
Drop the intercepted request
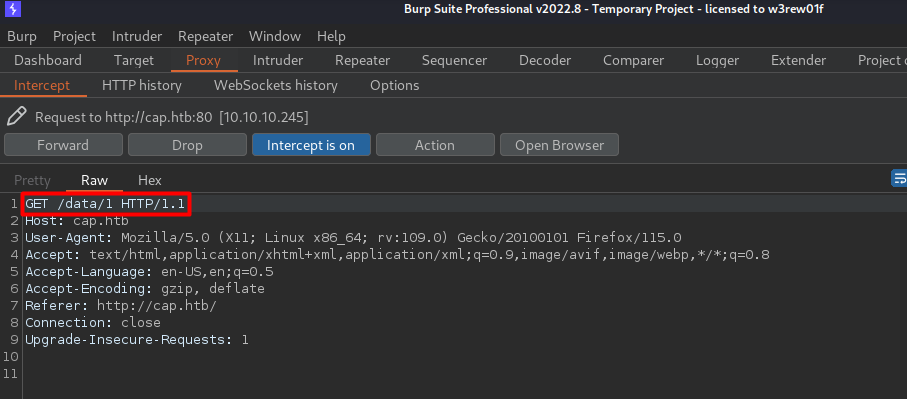click(187, 145)
